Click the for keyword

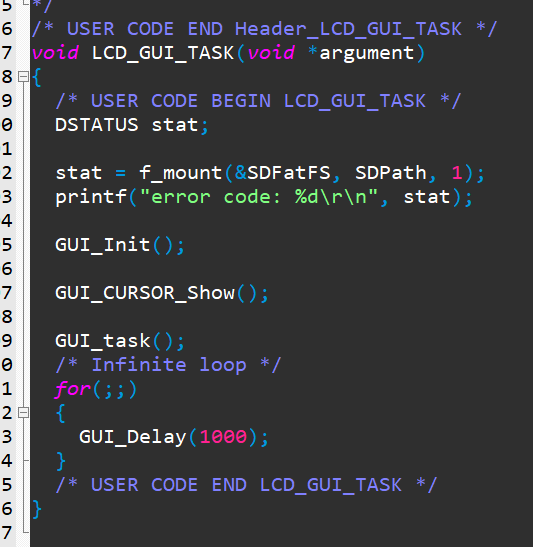coord(73,389)
